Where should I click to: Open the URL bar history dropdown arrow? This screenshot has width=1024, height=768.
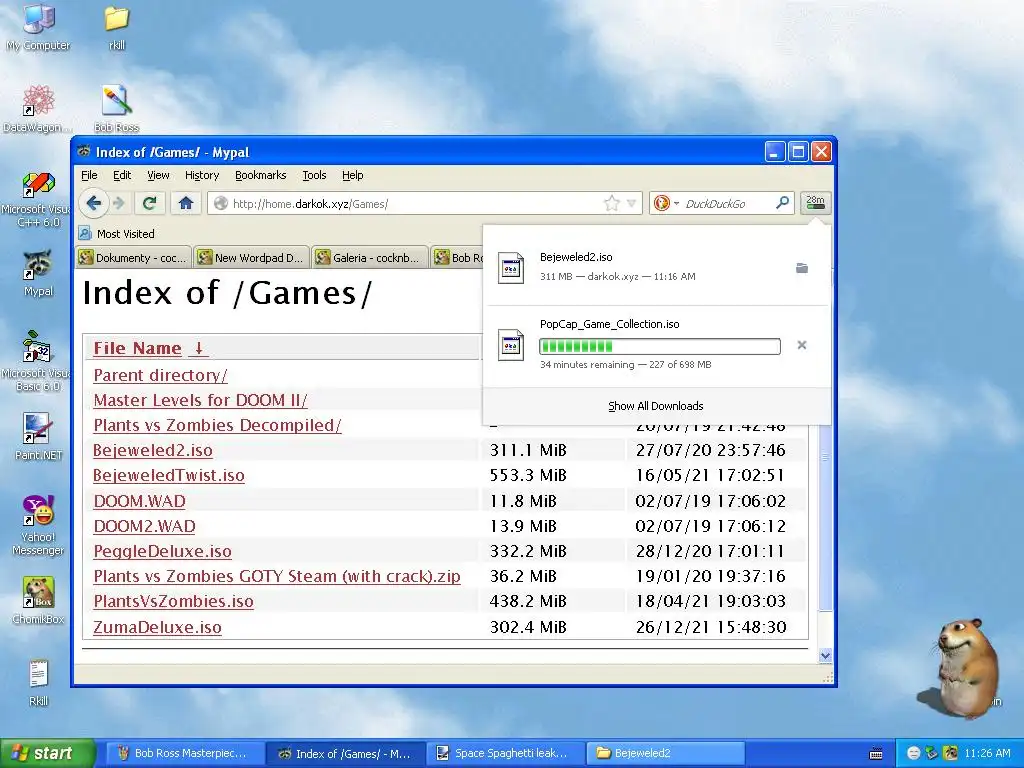click(x=632, y=203)
